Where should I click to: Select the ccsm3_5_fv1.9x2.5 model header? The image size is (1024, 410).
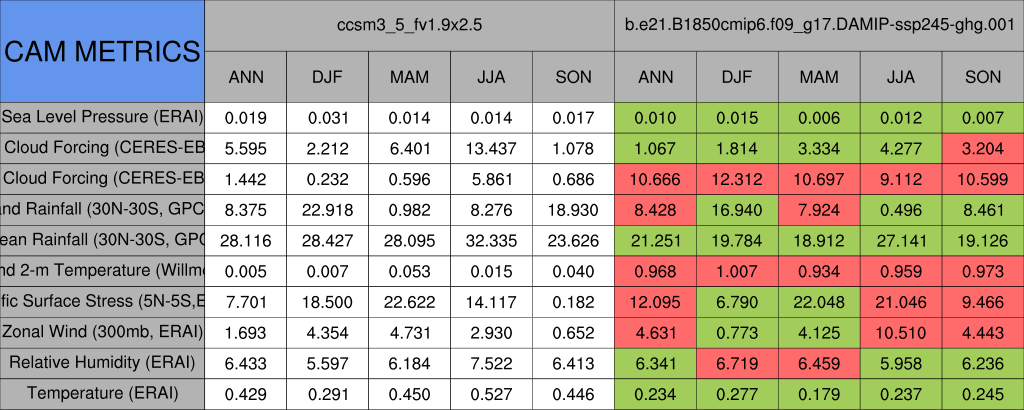[409, 24]
